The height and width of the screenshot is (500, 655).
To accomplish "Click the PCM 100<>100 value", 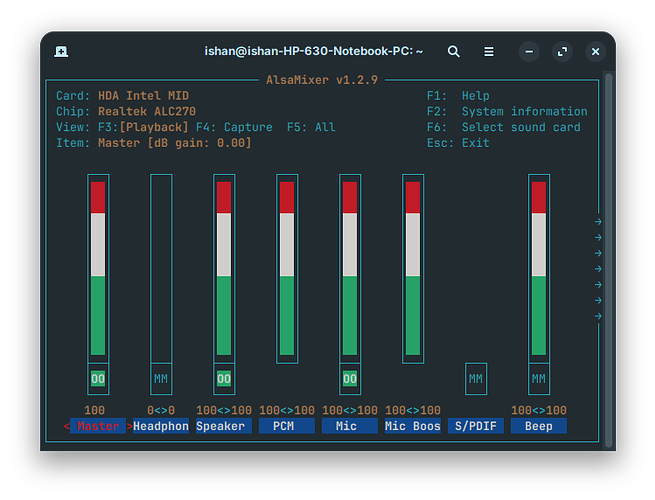I will tap(287, 410).
